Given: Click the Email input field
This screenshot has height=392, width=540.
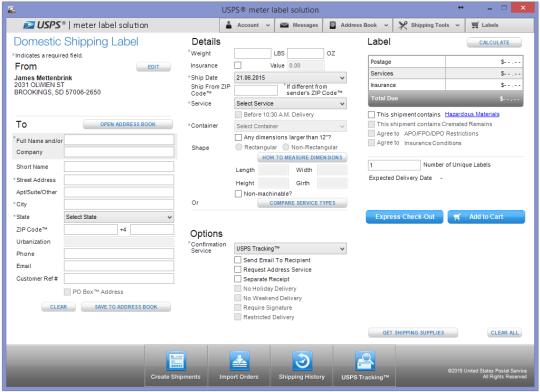Looking at the screenshot, I should (x=119, y=266).
